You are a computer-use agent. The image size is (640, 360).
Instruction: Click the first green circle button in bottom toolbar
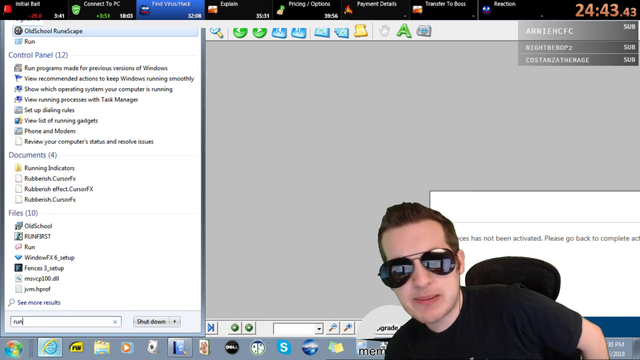click(x=235, y=328)
